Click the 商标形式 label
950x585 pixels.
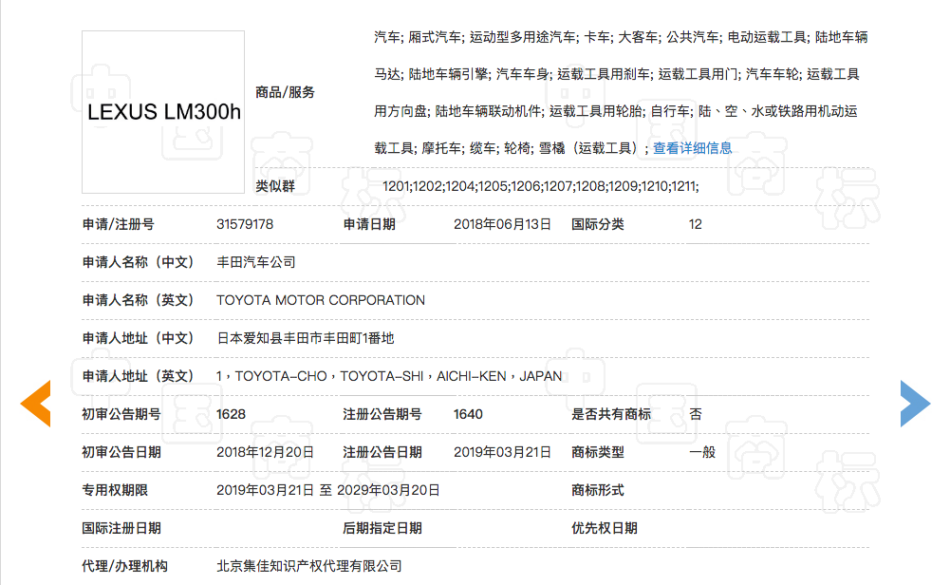597,491
